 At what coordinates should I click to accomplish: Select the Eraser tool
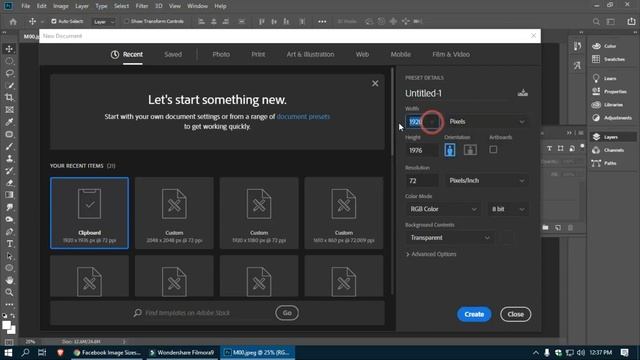pos(9,183)
